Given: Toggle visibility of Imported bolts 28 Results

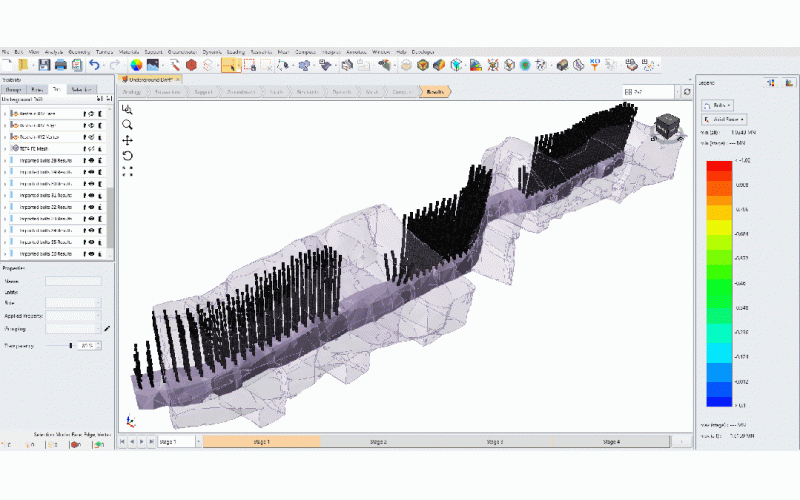Looking at the screenshot, I should pos(92,160).
